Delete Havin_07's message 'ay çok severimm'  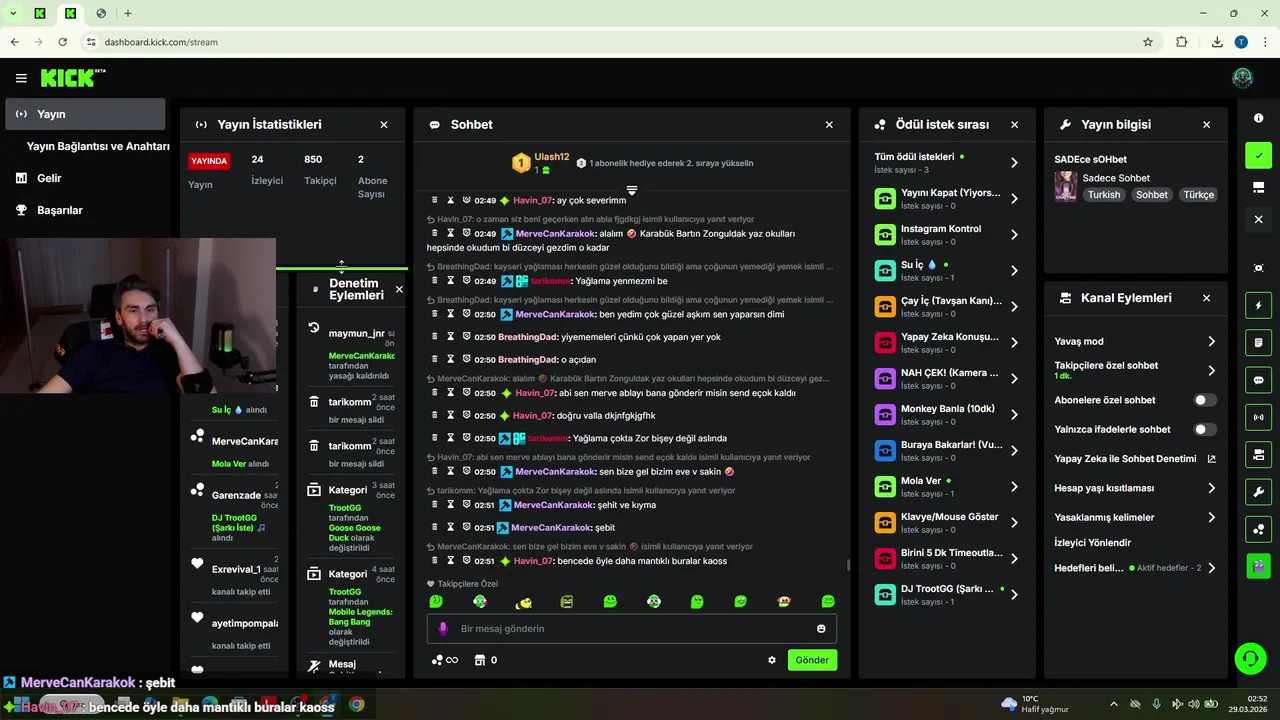pyautogui.click(x=435, y=200)
